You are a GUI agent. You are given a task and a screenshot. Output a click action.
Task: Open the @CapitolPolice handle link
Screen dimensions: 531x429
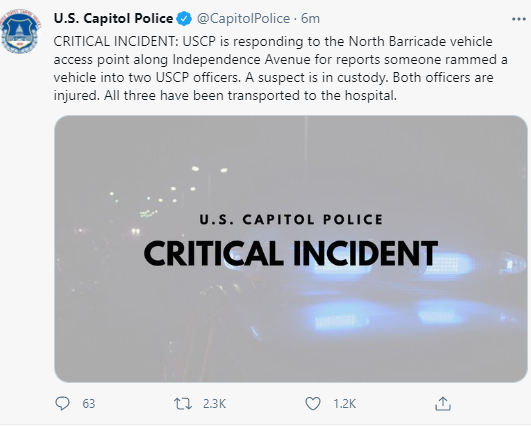tap(243, 18)
